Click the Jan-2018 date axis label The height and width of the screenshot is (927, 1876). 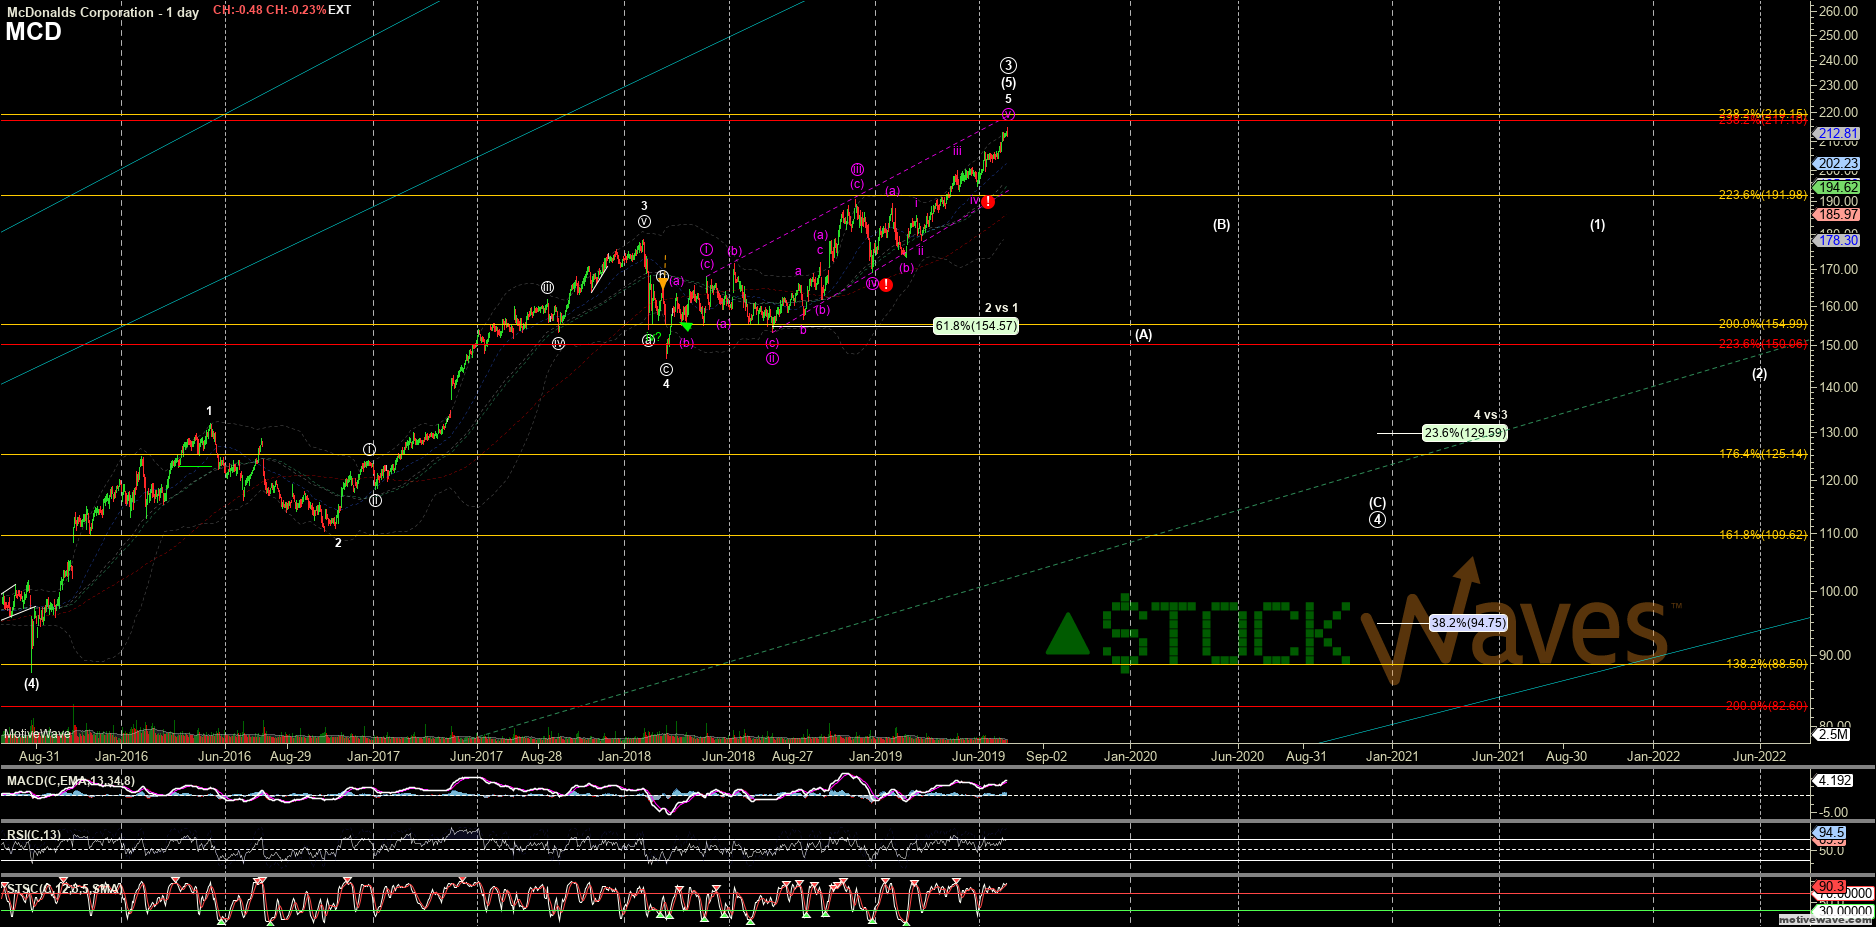[x=624, y=756]
